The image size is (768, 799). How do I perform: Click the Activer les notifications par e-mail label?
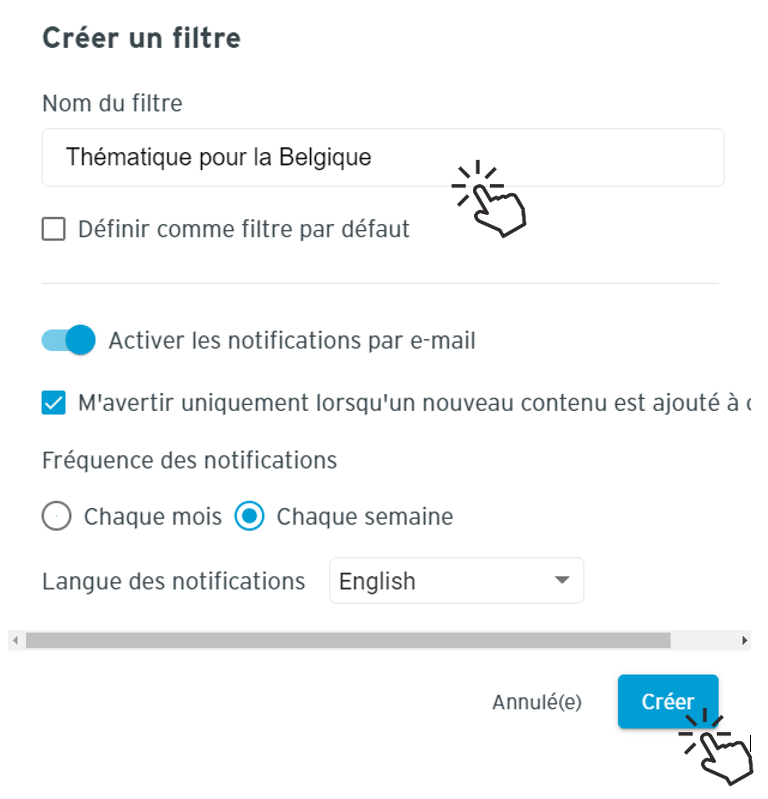[292, 340]
